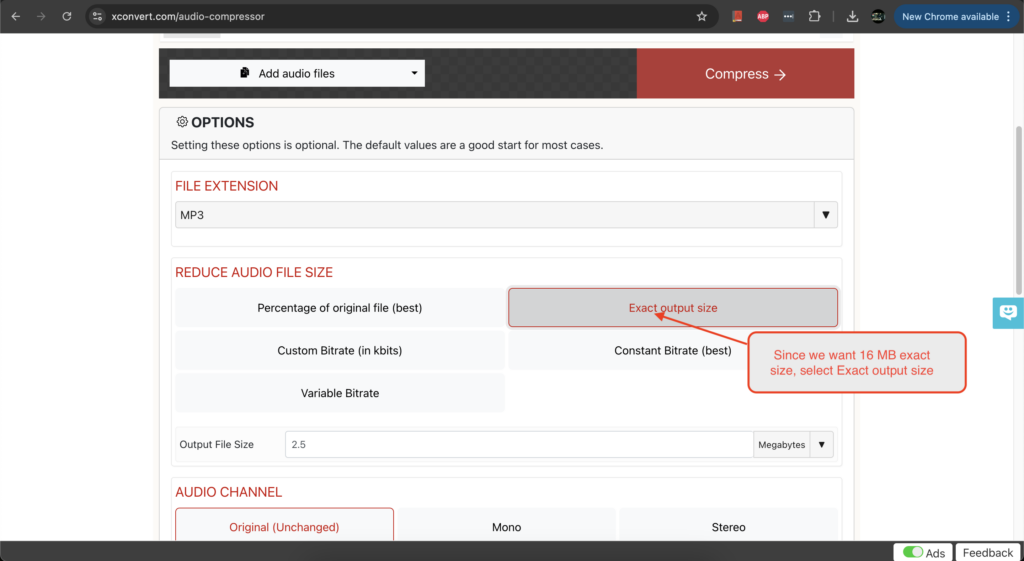Select Percentage of original file (best)
Image resolution: width=1024 pixels, height=561 pixels.
(x=340, y=308)
